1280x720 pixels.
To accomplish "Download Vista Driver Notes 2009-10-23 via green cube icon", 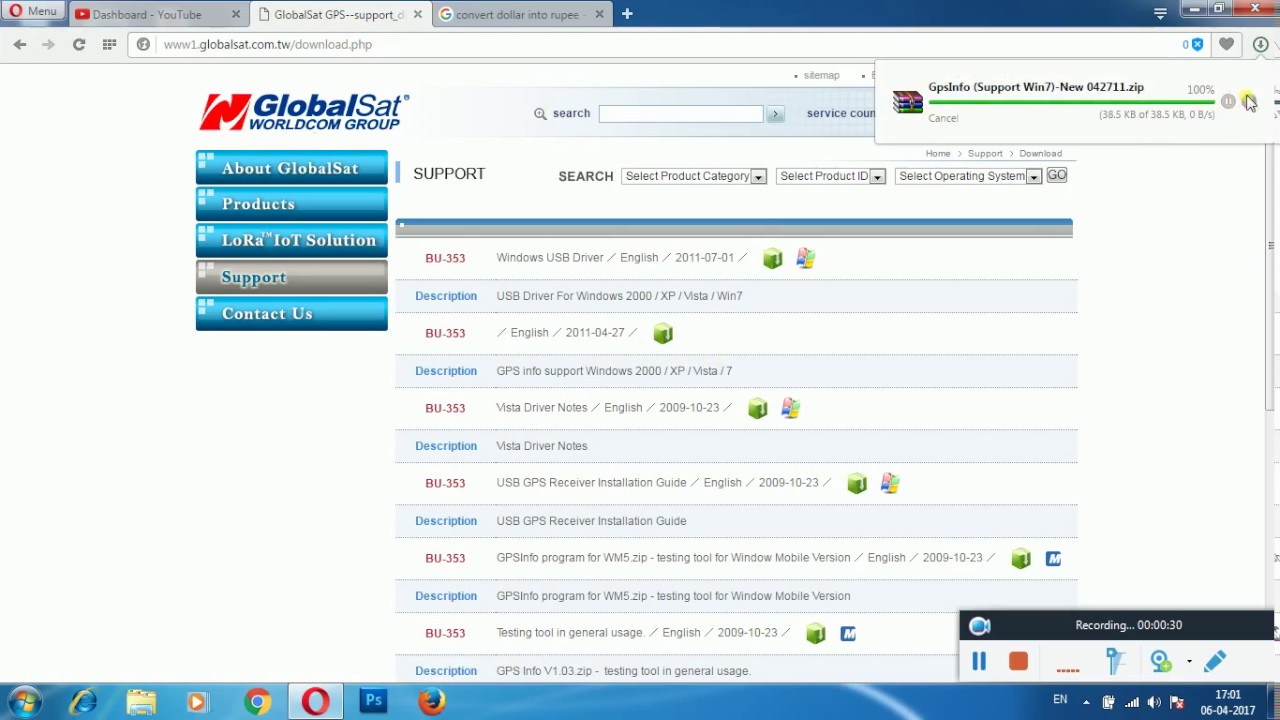I will (x=757, y=409).
